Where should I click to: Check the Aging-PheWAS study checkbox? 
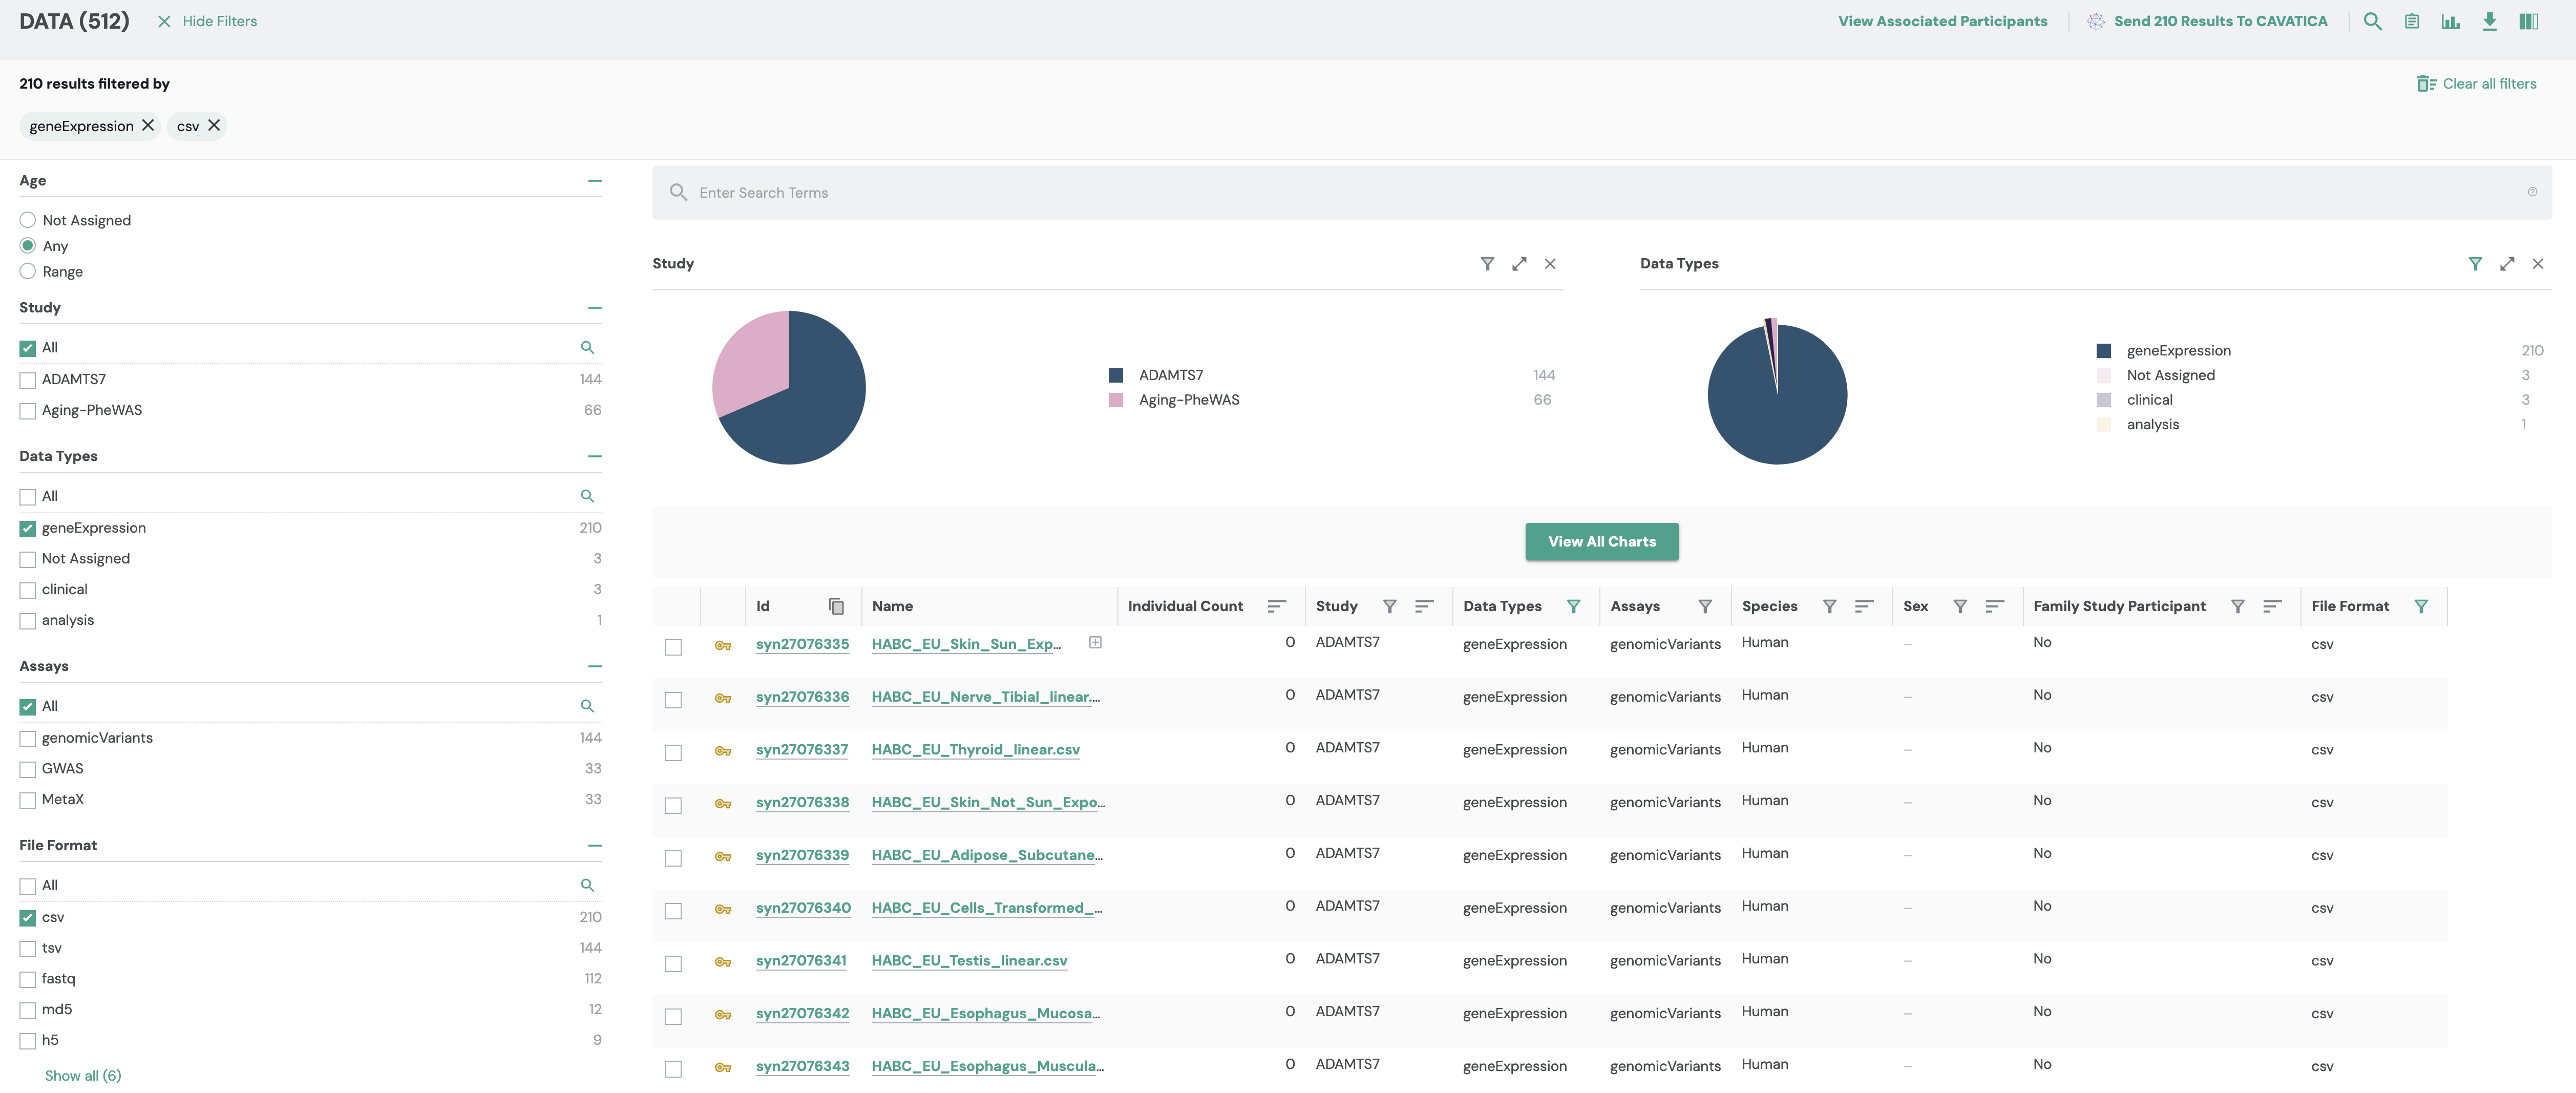coord(28,411)
